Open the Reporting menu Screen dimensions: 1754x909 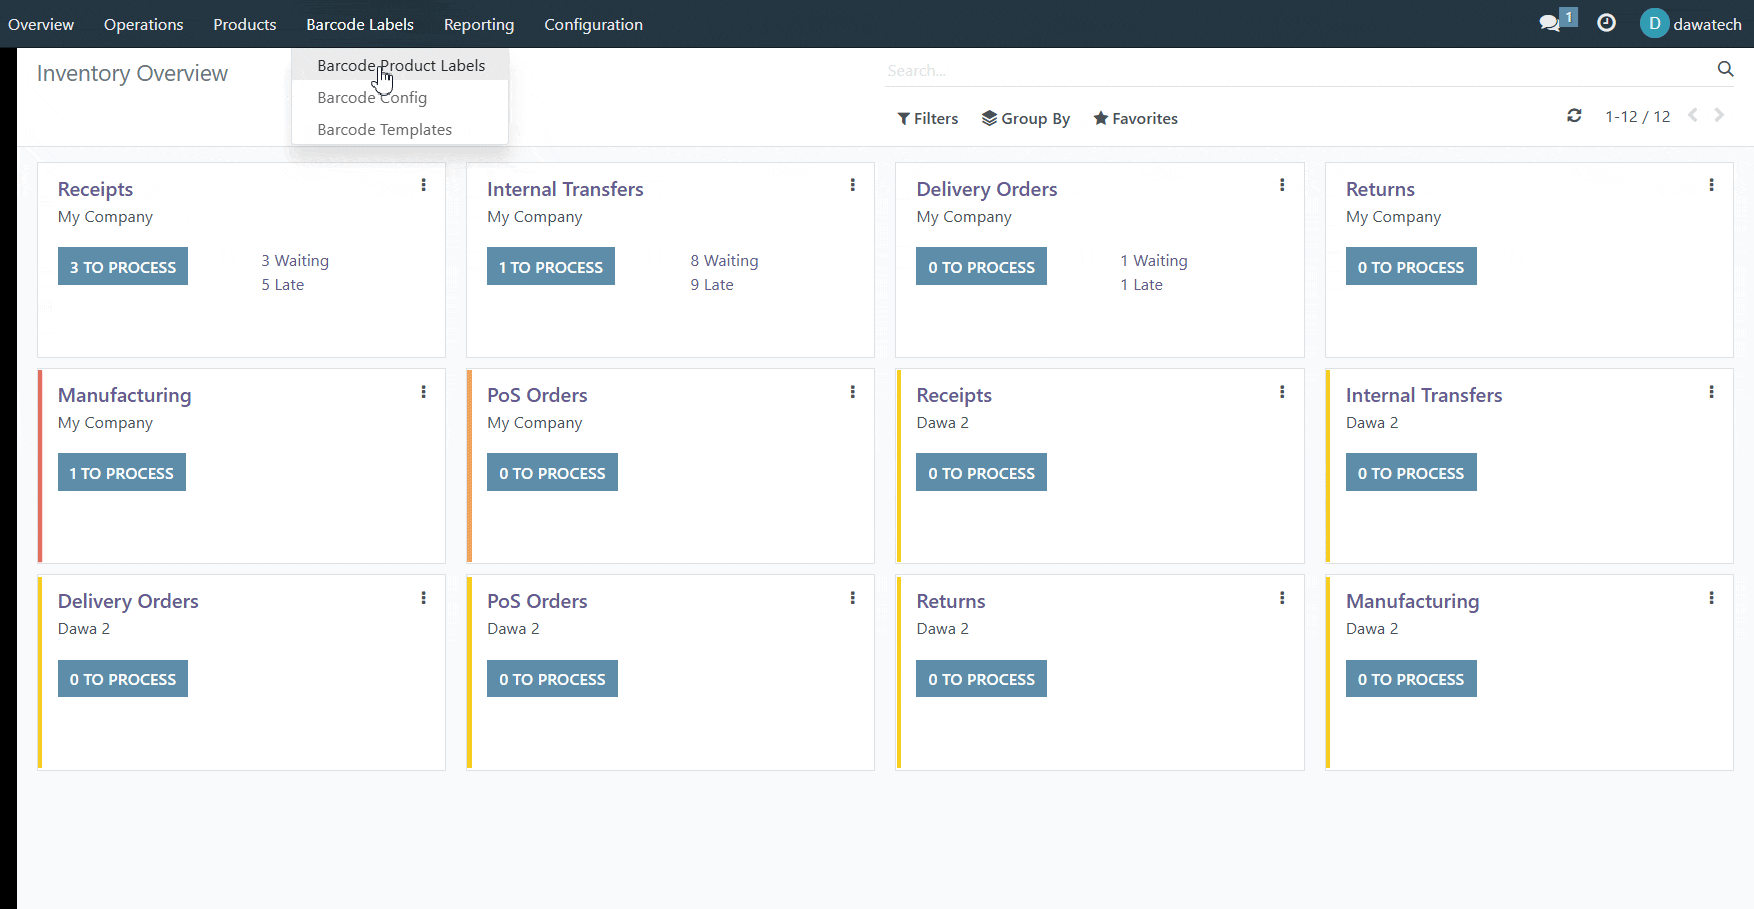pyautogui.click(x=479, y=24)
